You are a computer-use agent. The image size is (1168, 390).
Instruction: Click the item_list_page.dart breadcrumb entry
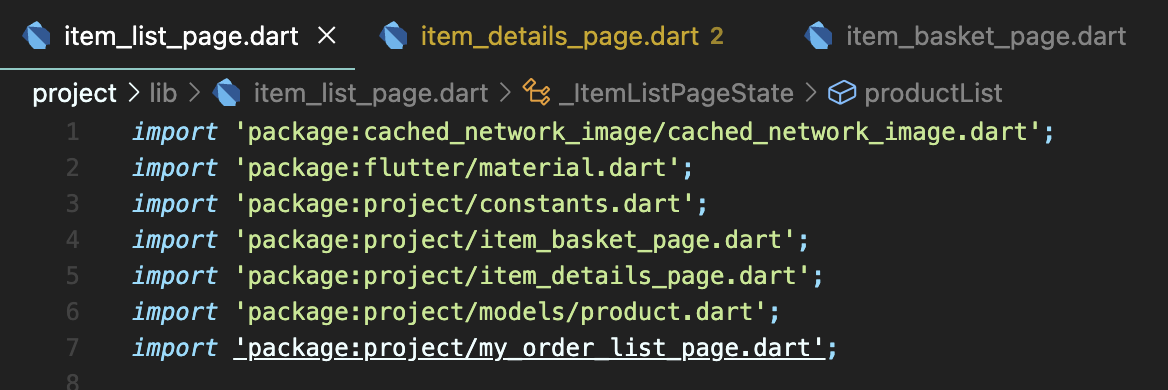[371, 93]
